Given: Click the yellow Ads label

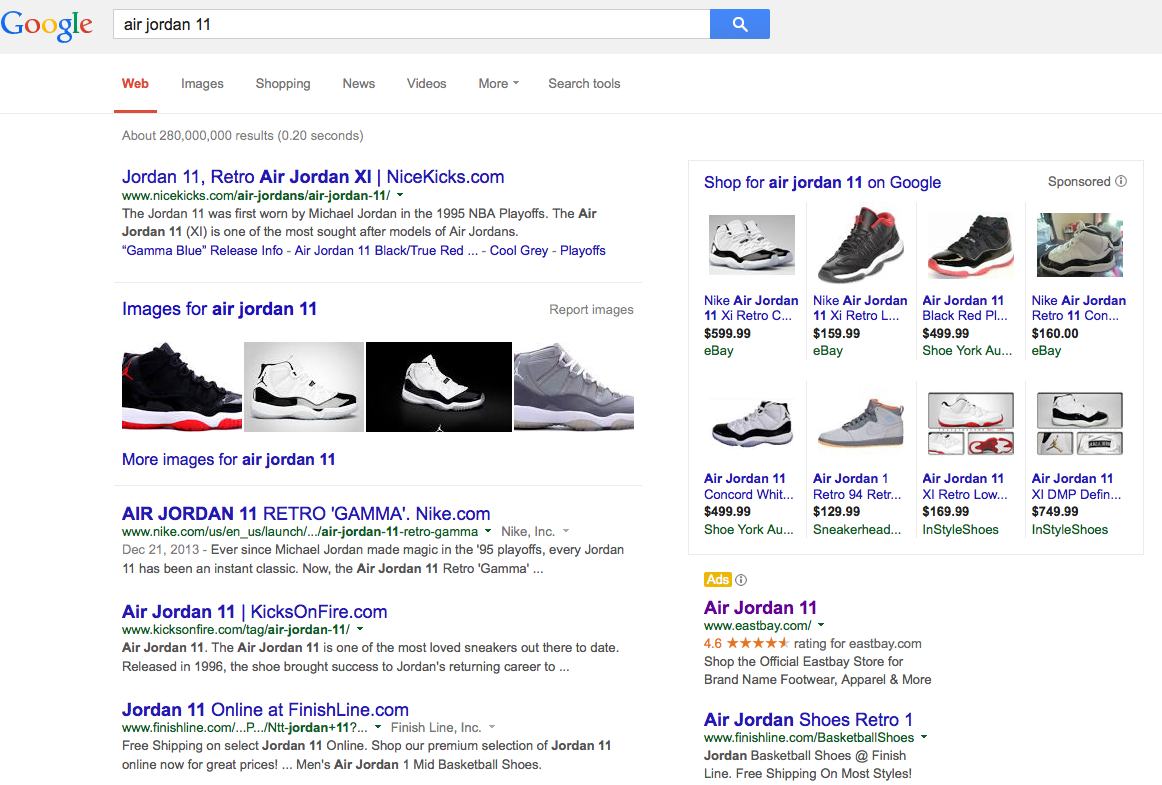Looking at the screenshot, I should (717, 580).
